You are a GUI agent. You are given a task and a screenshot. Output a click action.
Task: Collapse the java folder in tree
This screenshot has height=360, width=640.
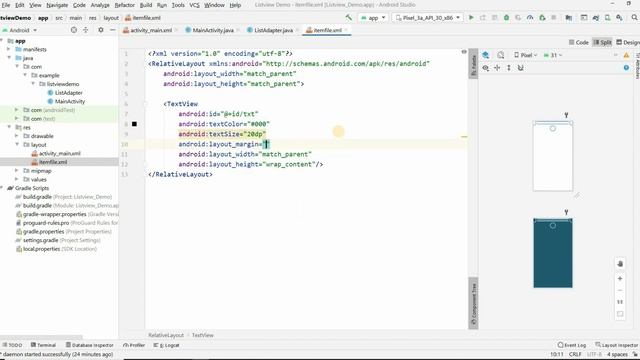(x=9, y=58)
